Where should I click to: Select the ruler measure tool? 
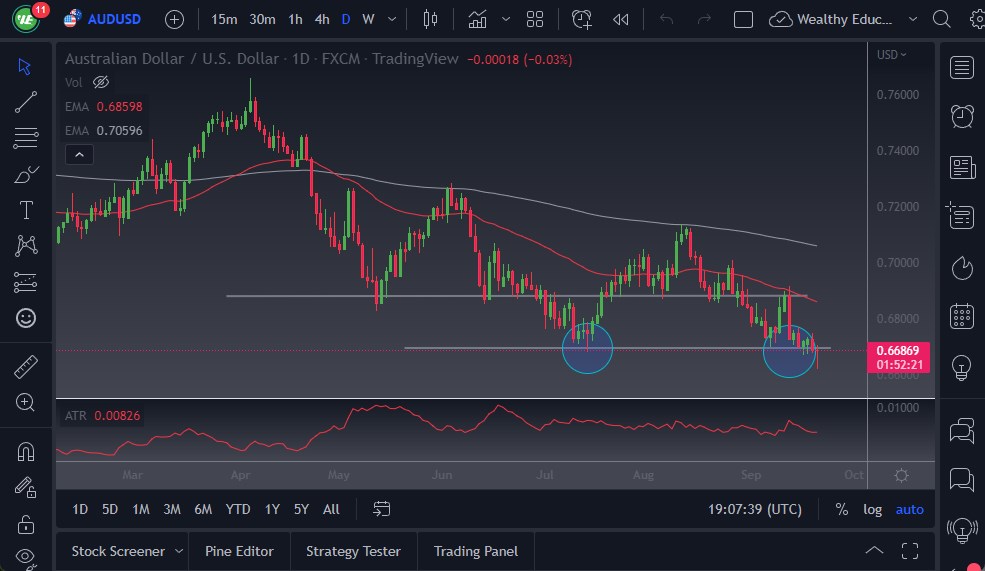point(27,368)
